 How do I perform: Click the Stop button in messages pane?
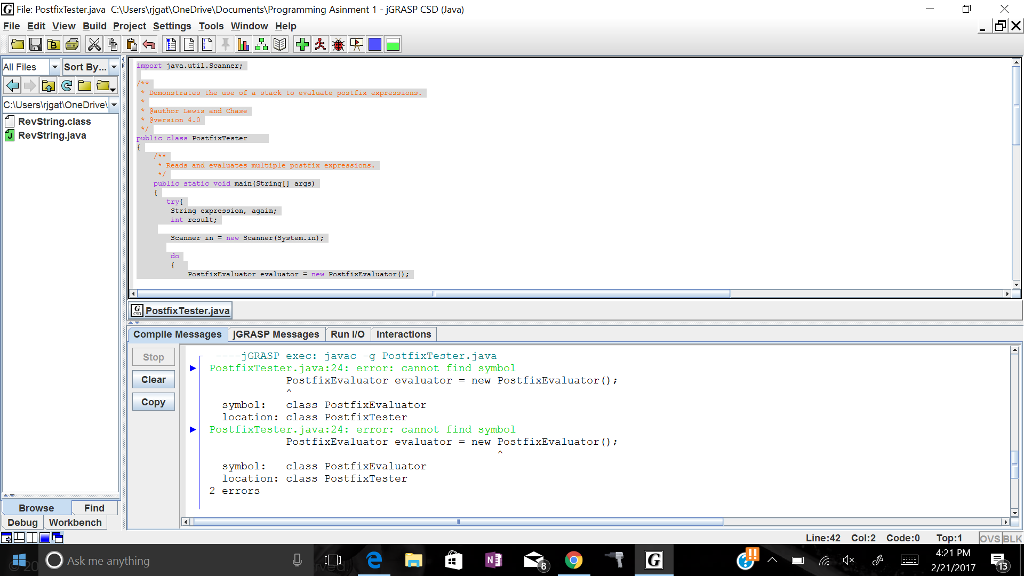point(153,357)
